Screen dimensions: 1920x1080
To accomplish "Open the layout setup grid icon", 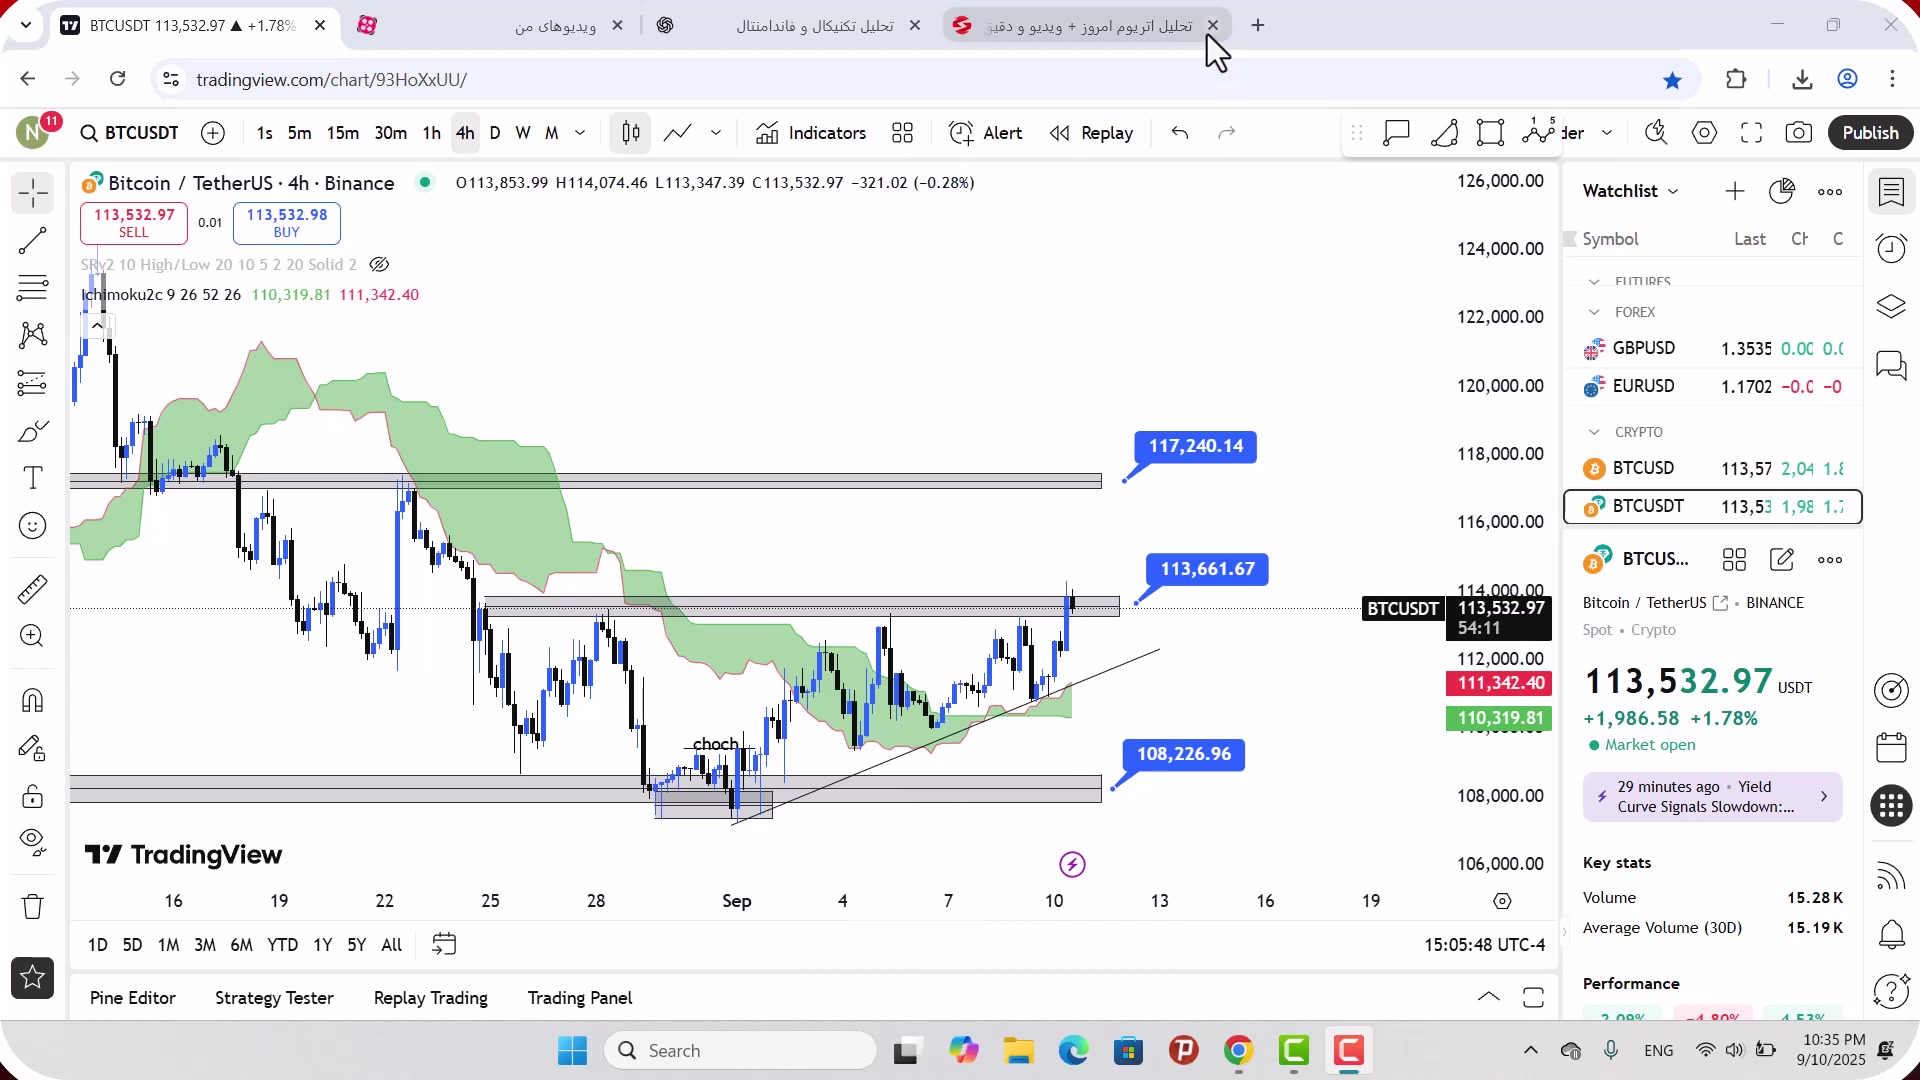I will click(903, 133).
